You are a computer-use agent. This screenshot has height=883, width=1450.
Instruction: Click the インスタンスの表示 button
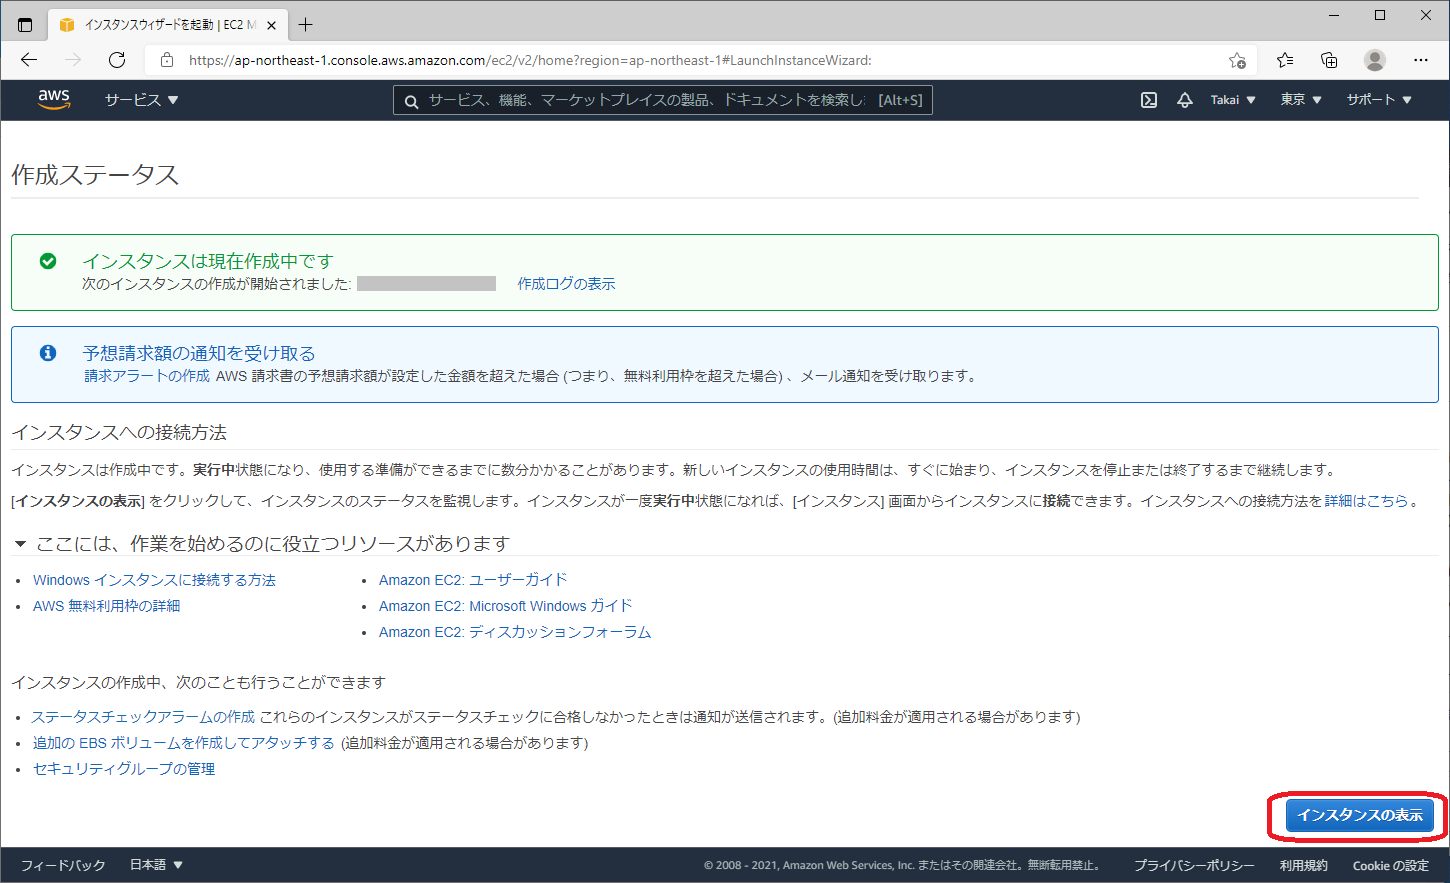[x=1358, y=815]
